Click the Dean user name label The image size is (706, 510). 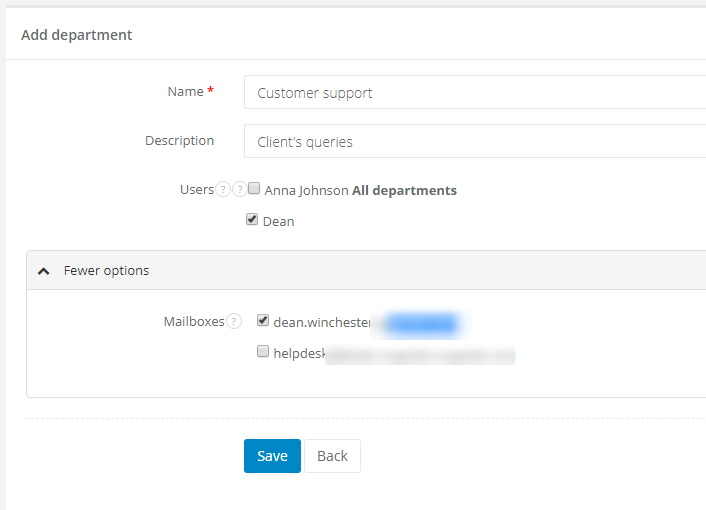pyautogui.click(x=278, y=221)
